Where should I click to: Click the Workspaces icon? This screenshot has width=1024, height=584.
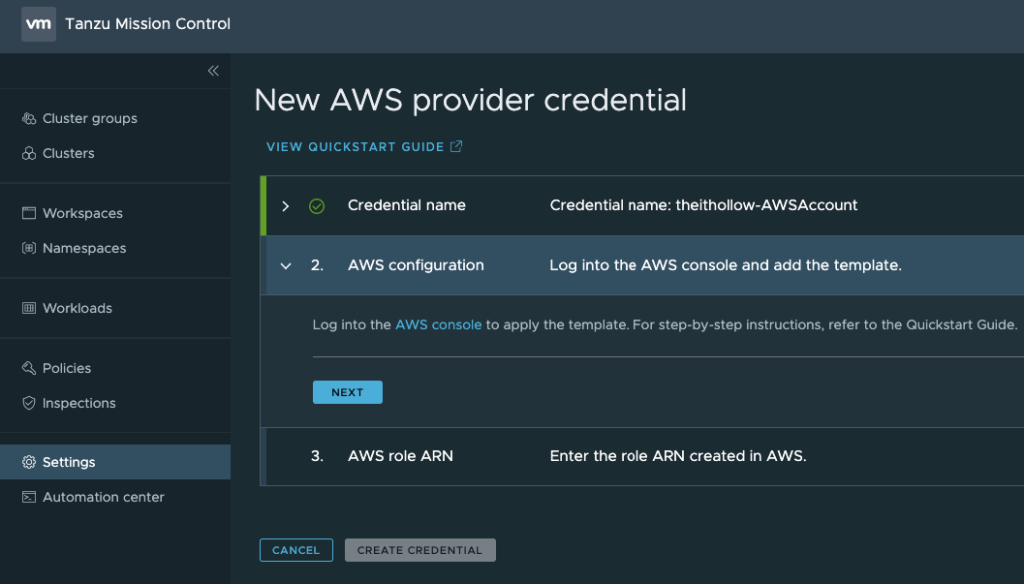click(x=29, y=214)
